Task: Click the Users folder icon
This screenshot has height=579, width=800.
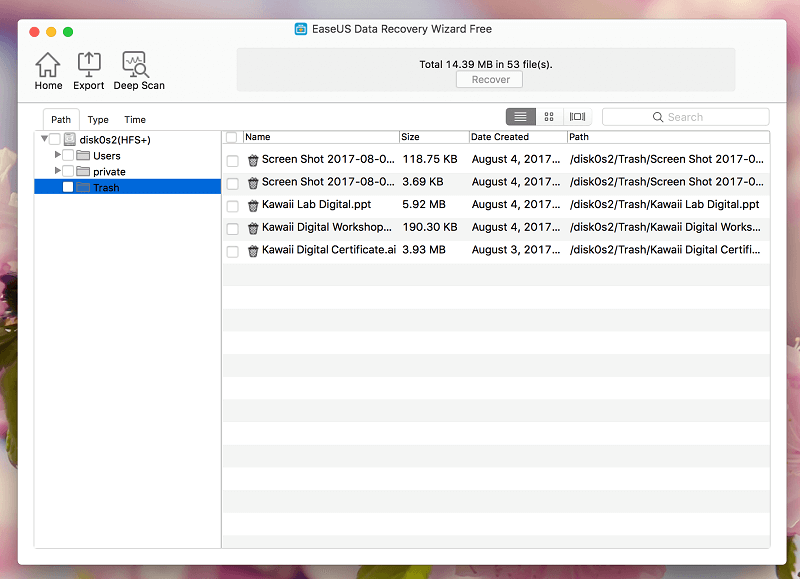Action: [83, 155]
